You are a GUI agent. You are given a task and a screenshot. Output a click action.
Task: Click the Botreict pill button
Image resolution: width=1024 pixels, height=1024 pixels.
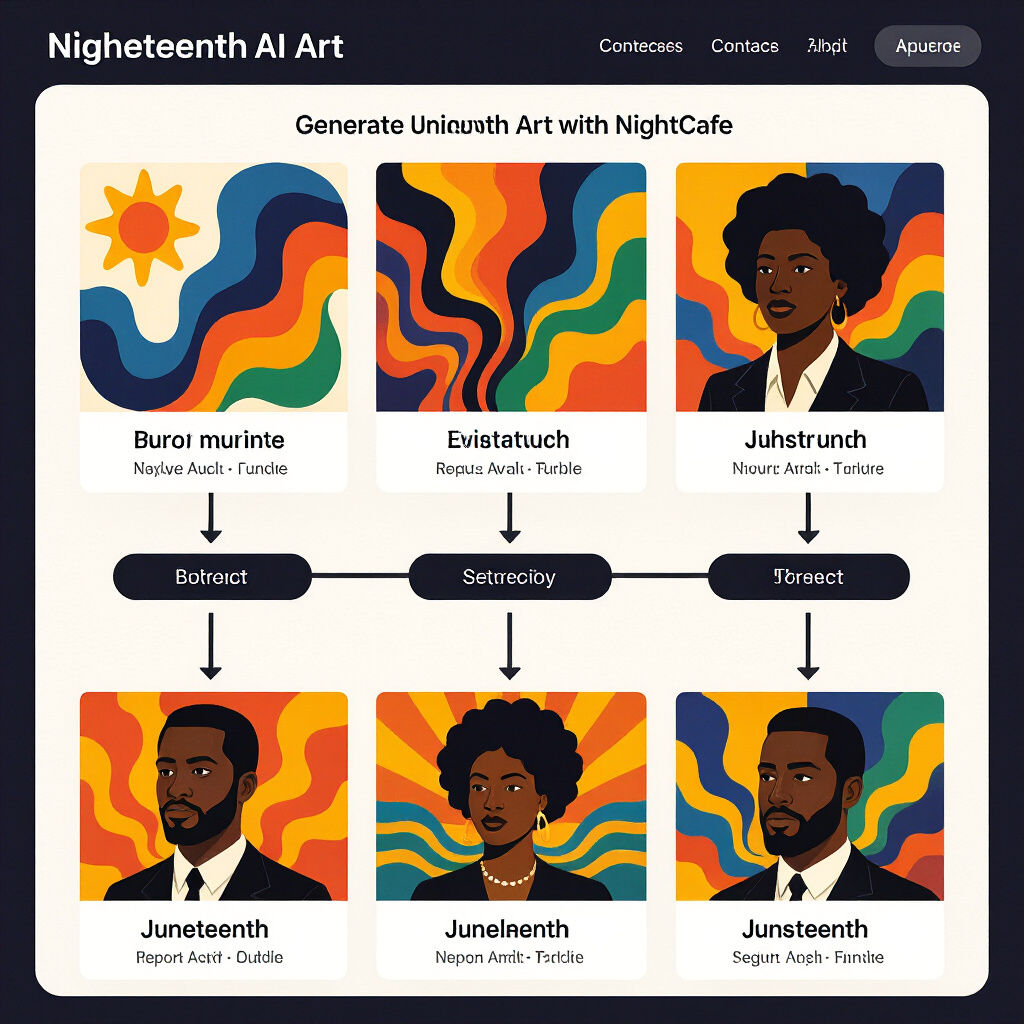tap(212, 577)
